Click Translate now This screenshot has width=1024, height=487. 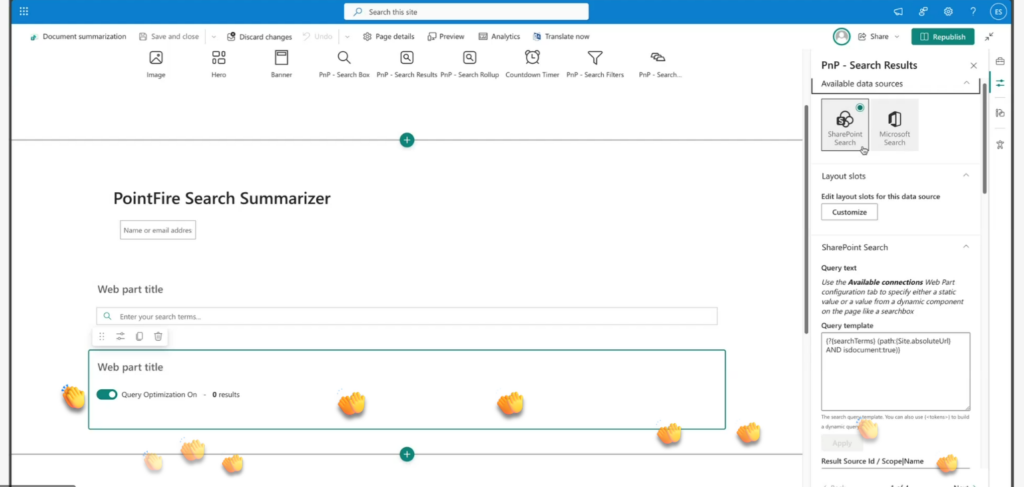561,37
